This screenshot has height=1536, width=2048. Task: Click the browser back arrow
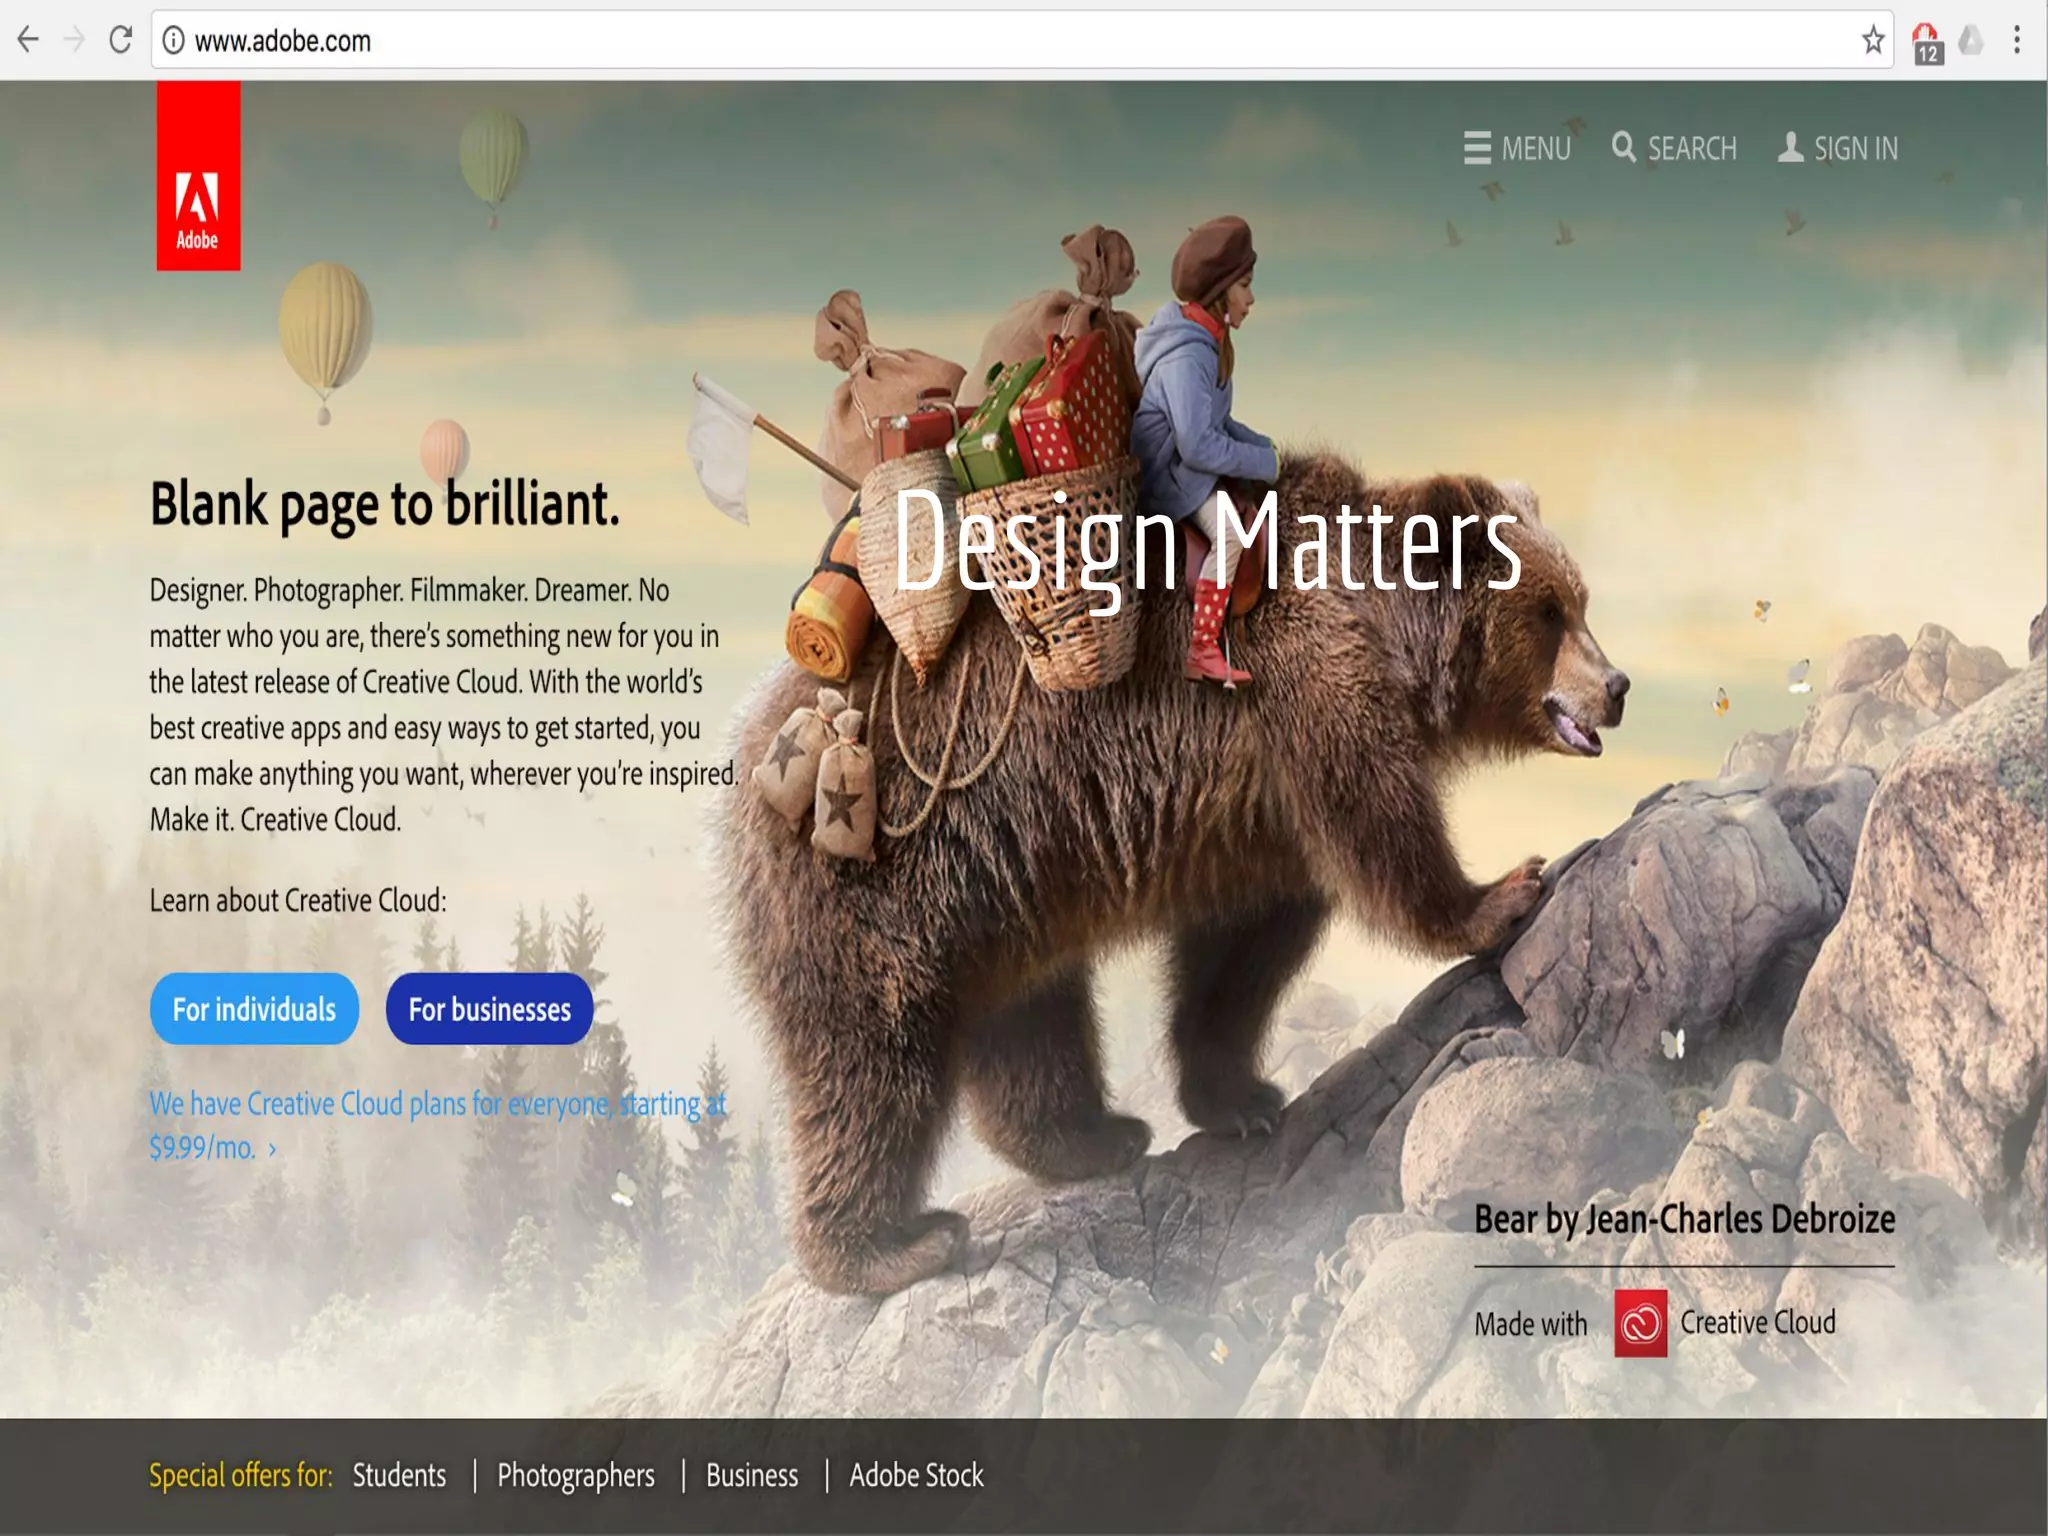[x=28, y=40]
